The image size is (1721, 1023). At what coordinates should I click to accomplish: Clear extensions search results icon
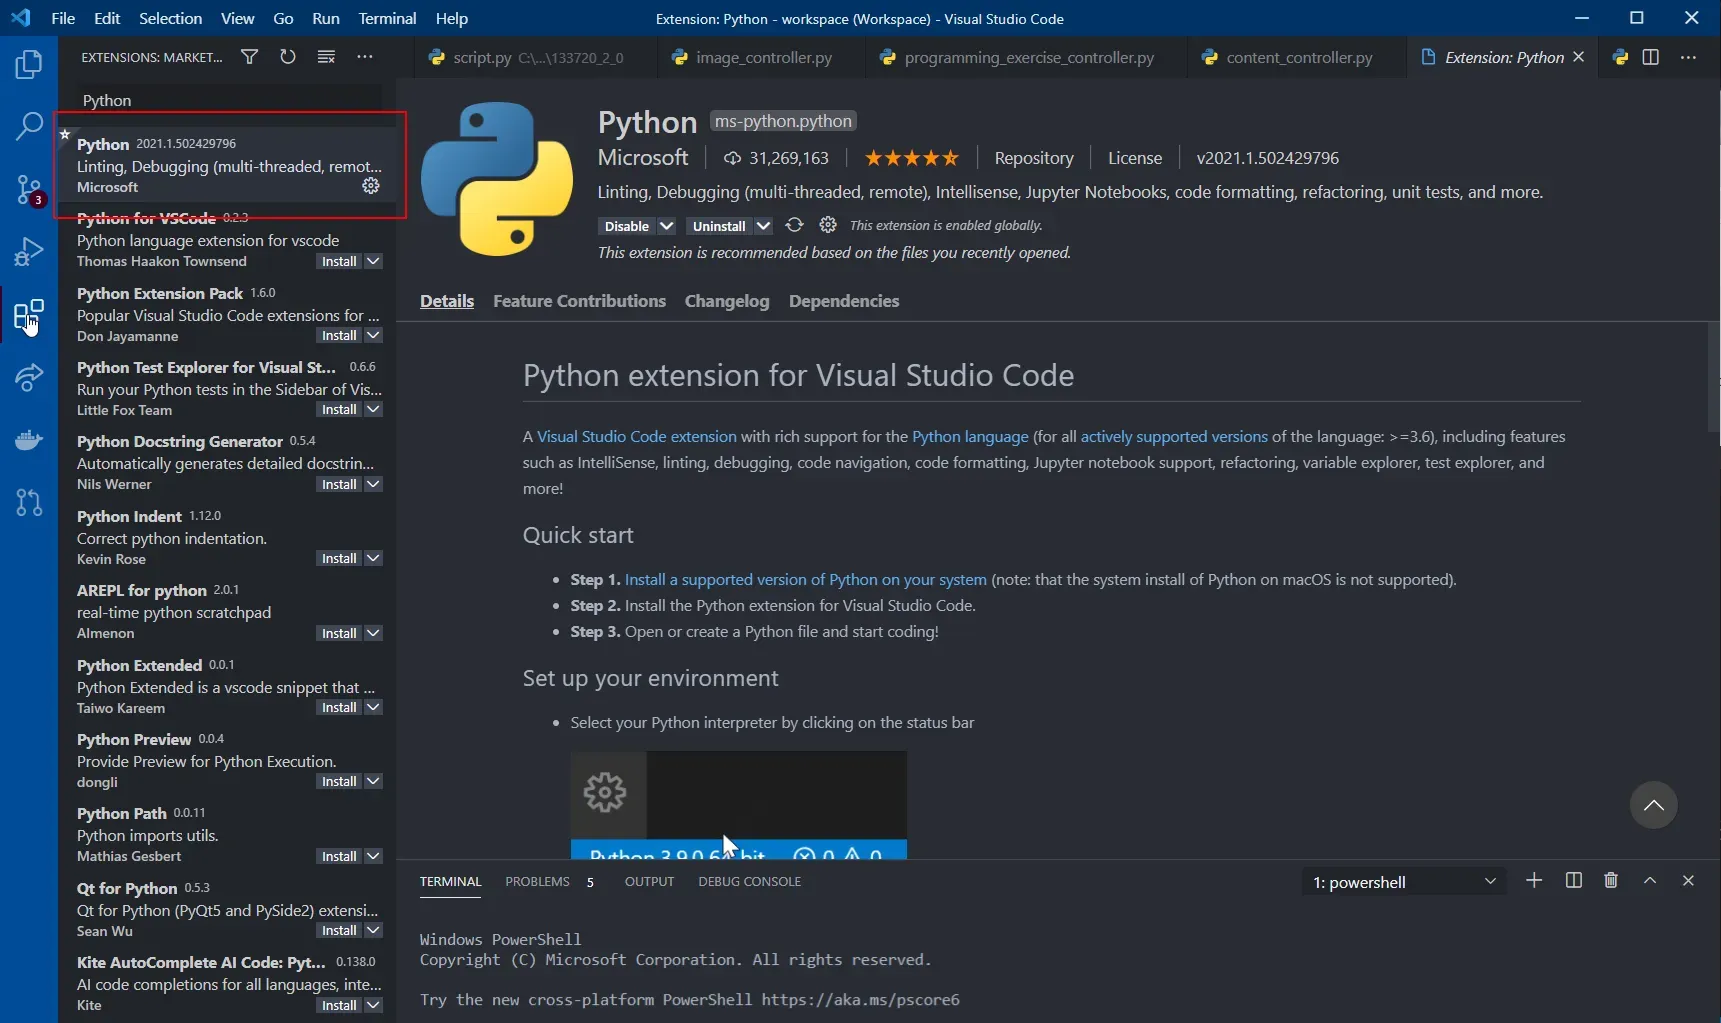click(x=326, y=57)
